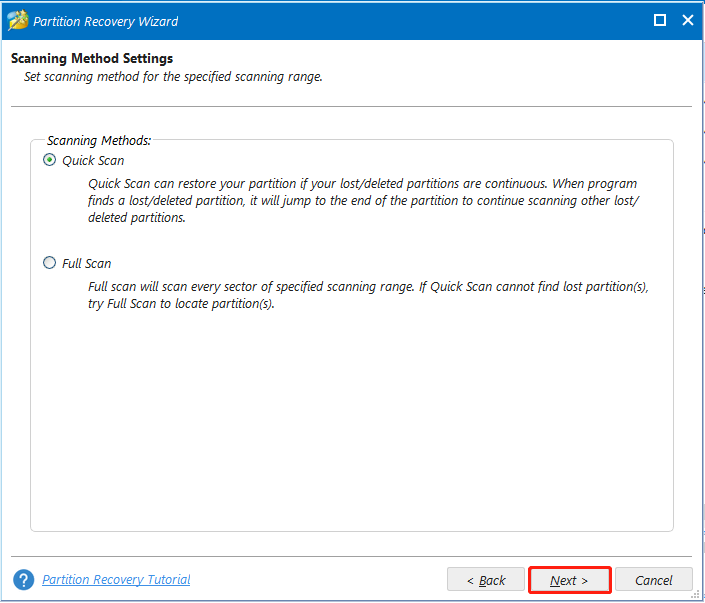705x603 pixels.
Task: Click the 'Scanning Methods:' group label
Action: [99, 140]
